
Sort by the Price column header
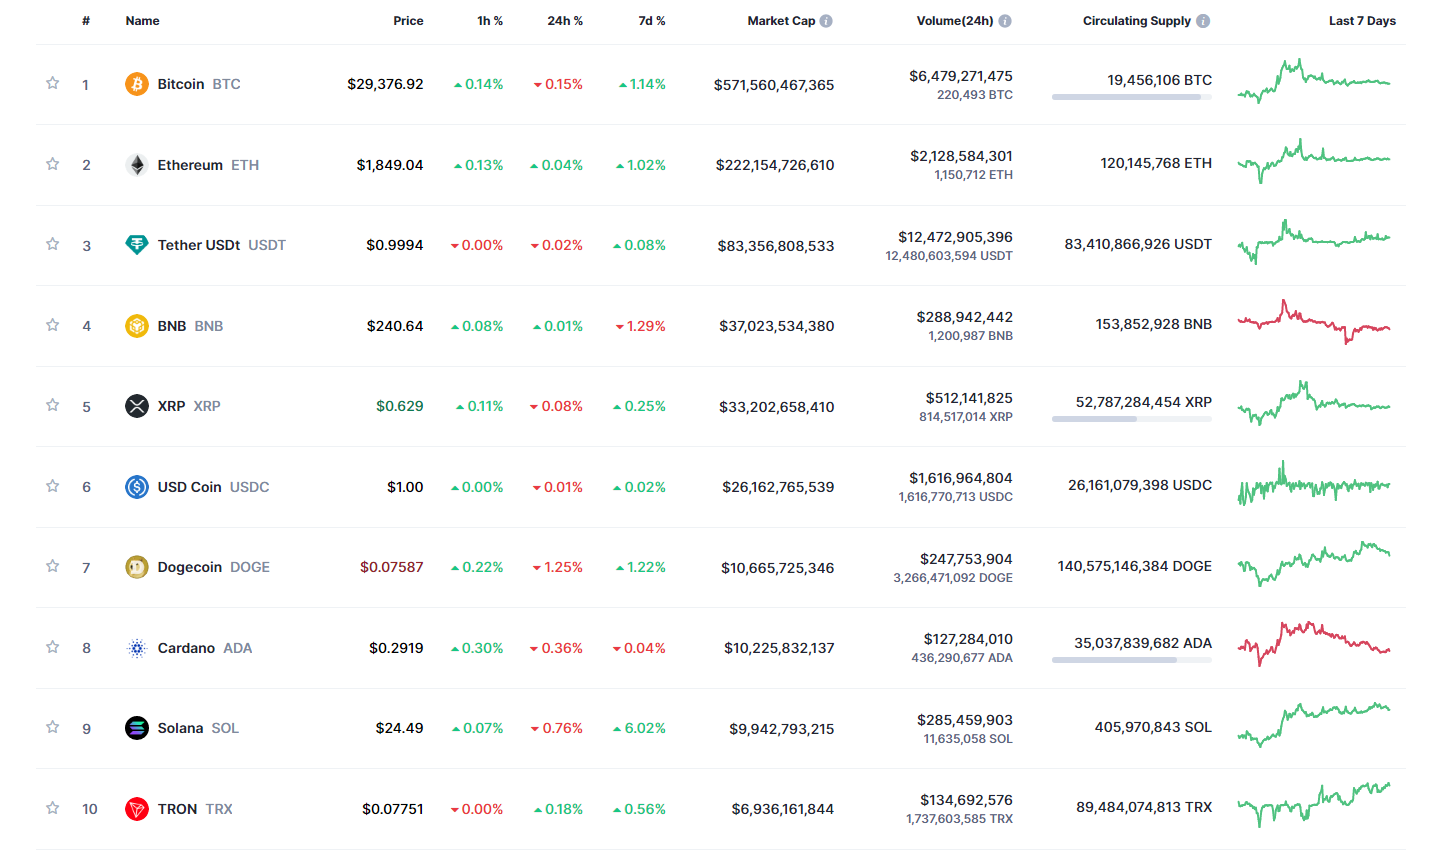(x=408, y=21)
